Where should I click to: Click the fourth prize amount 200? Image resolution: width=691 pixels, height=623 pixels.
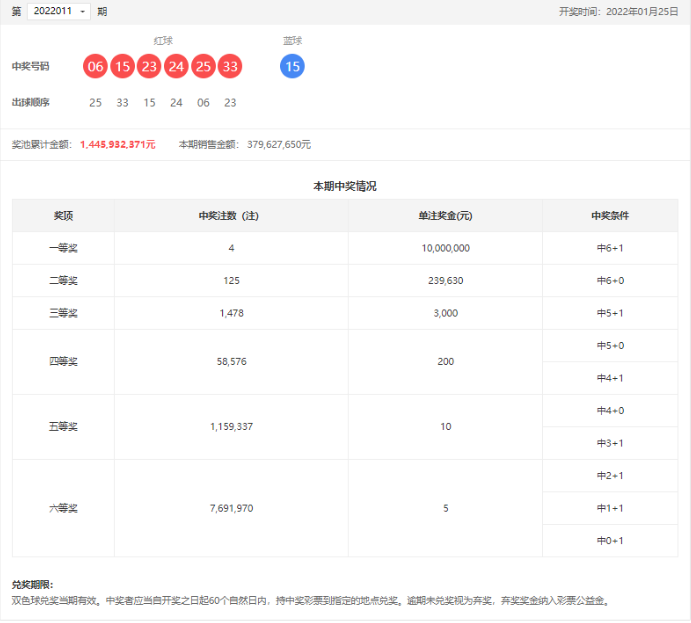pos(446,362)
